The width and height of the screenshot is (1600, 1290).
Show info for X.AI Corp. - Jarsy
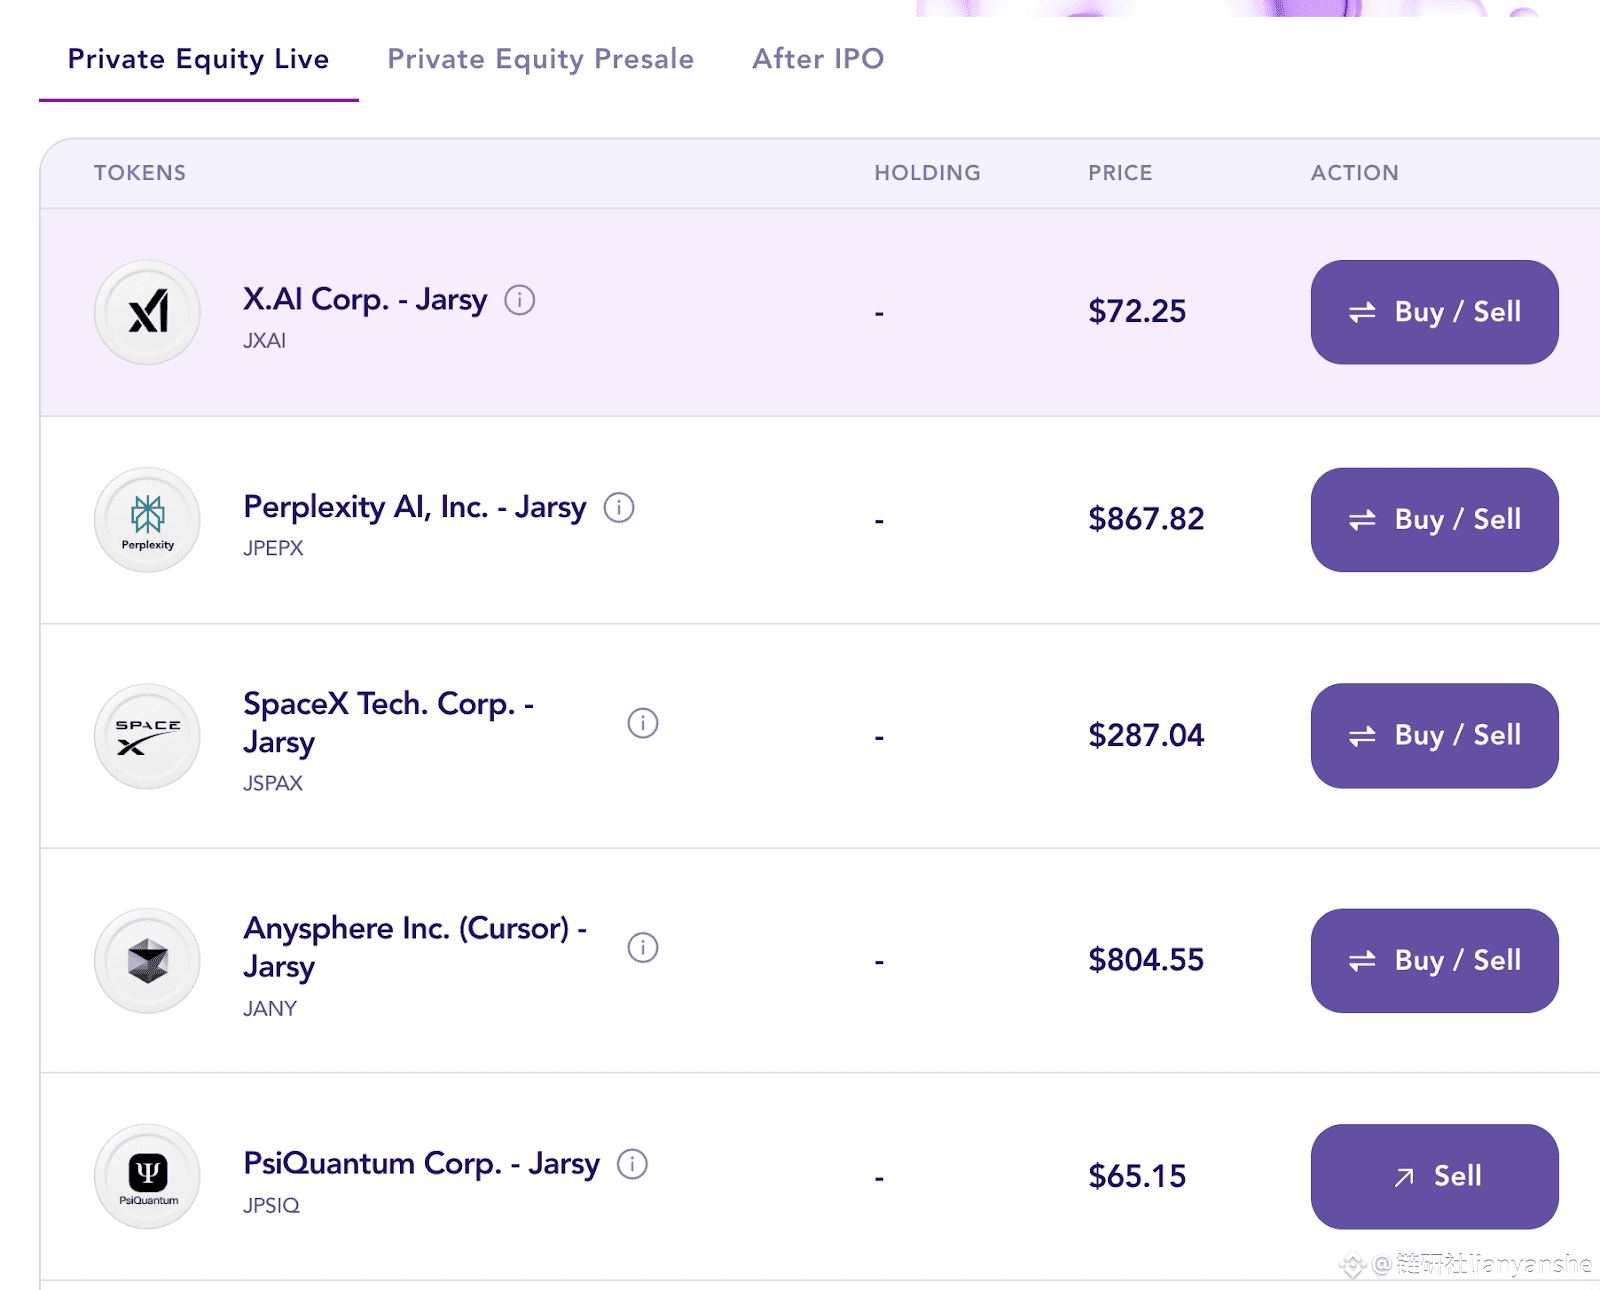pyautogui.click(x=519, y=300)
